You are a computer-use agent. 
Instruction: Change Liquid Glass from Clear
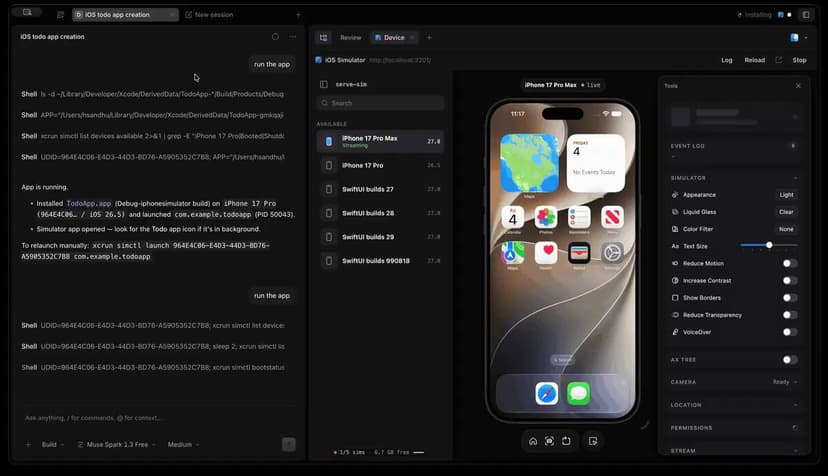point(786,212)
